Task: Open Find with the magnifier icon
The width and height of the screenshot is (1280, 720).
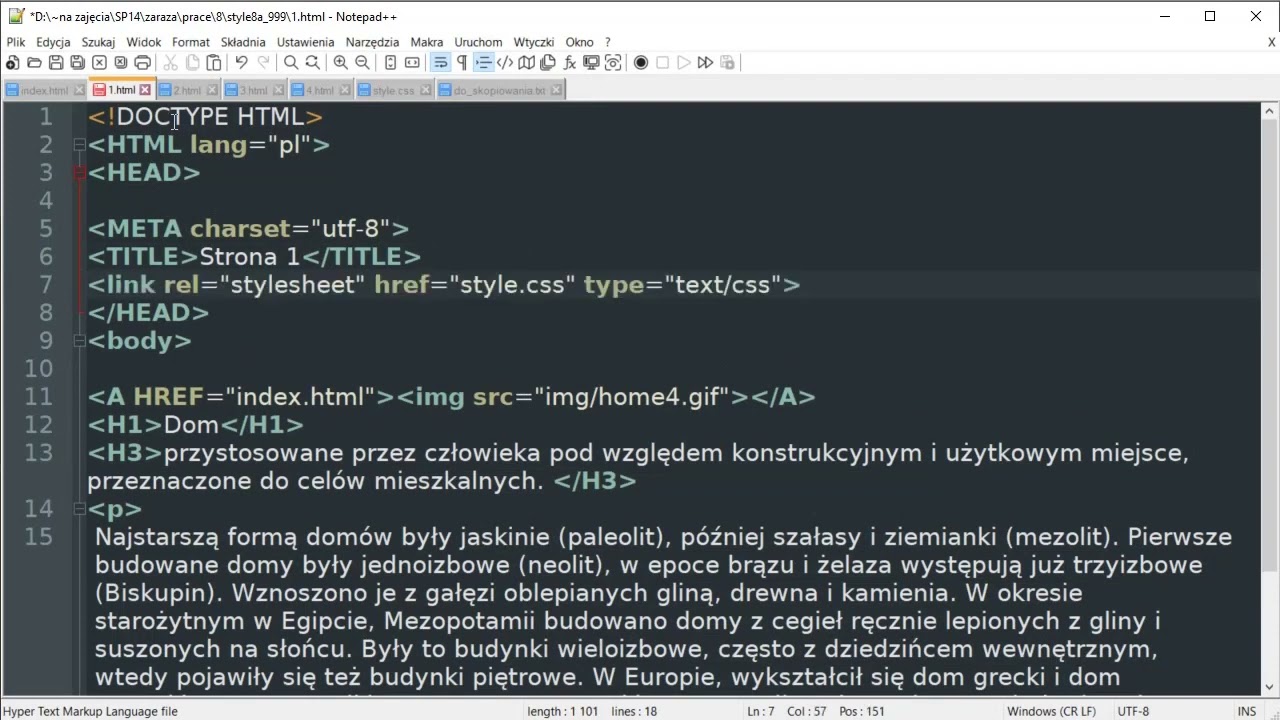Action: tap(291, 63)
